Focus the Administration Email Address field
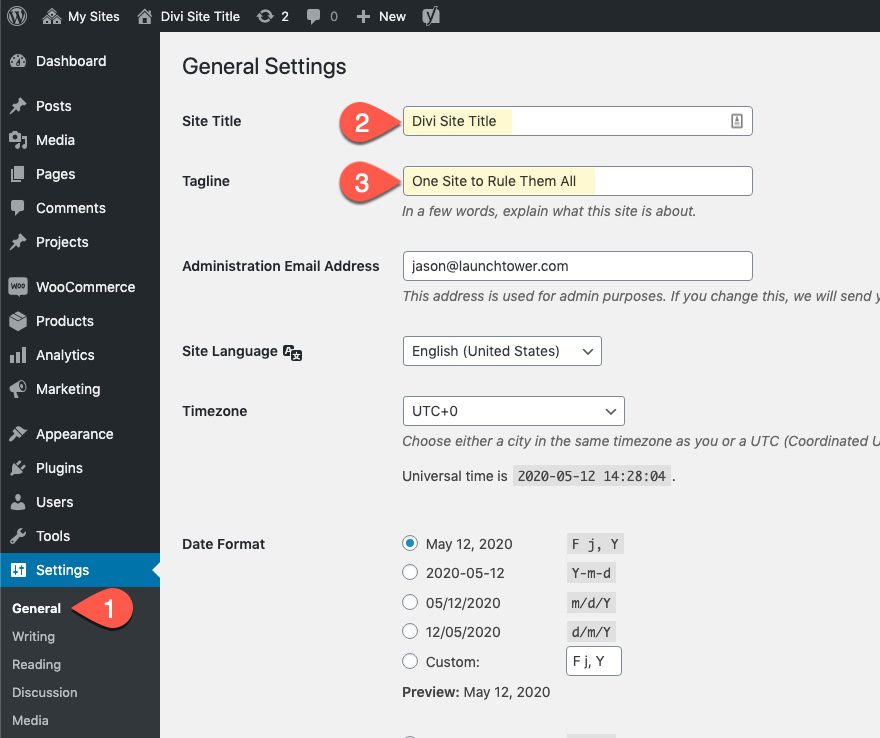Image resolution: width=880 pixels, height=738 pixels. pyautogui.click(x=577, y=266)
